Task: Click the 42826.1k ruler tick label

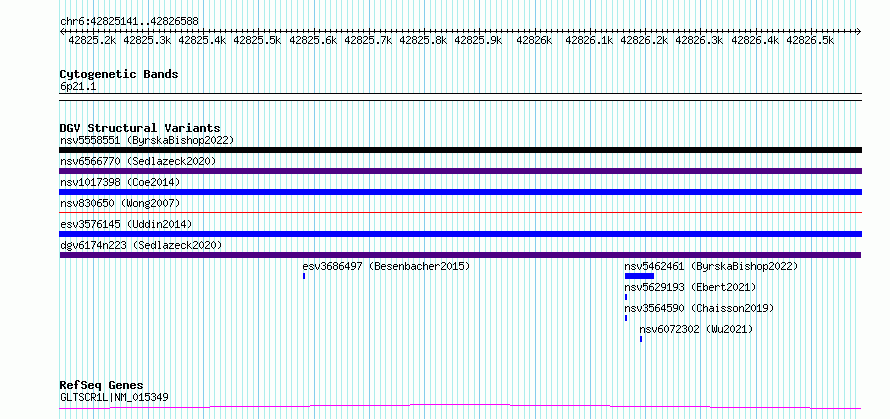Action: pos(589,41)
